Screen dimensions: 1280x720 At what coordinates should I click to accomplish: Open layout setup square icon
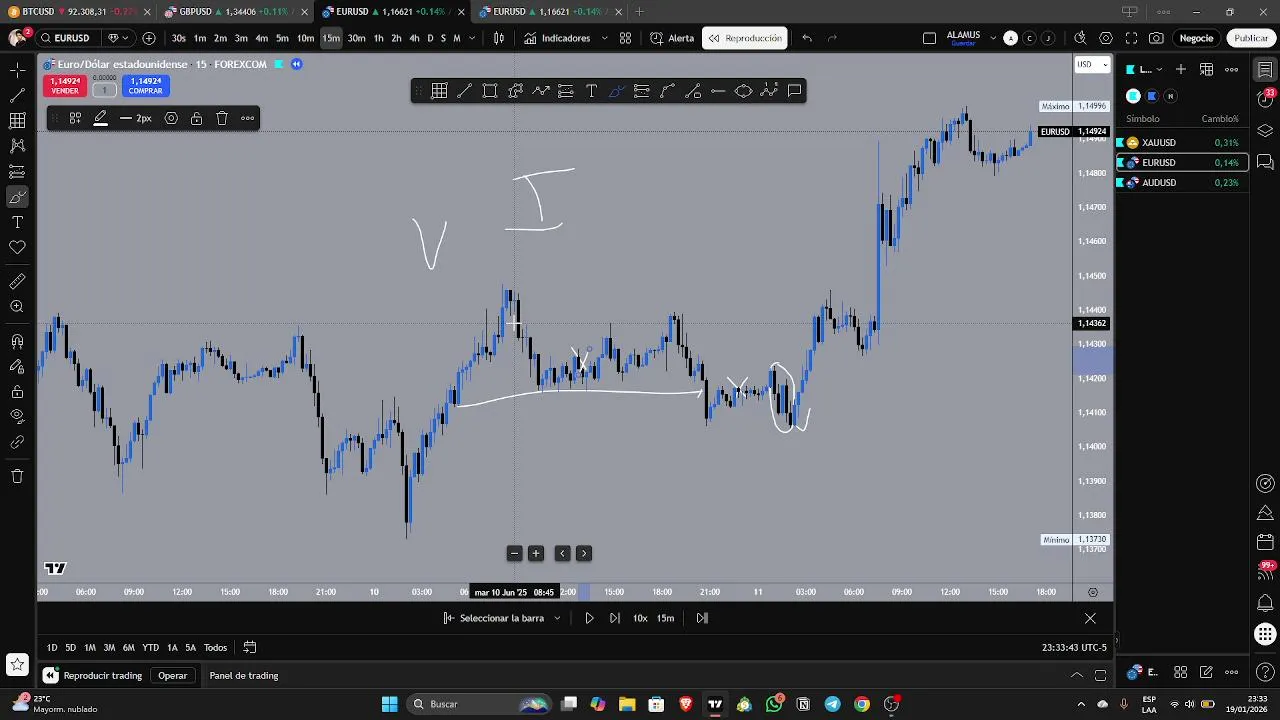pos(929,38)
